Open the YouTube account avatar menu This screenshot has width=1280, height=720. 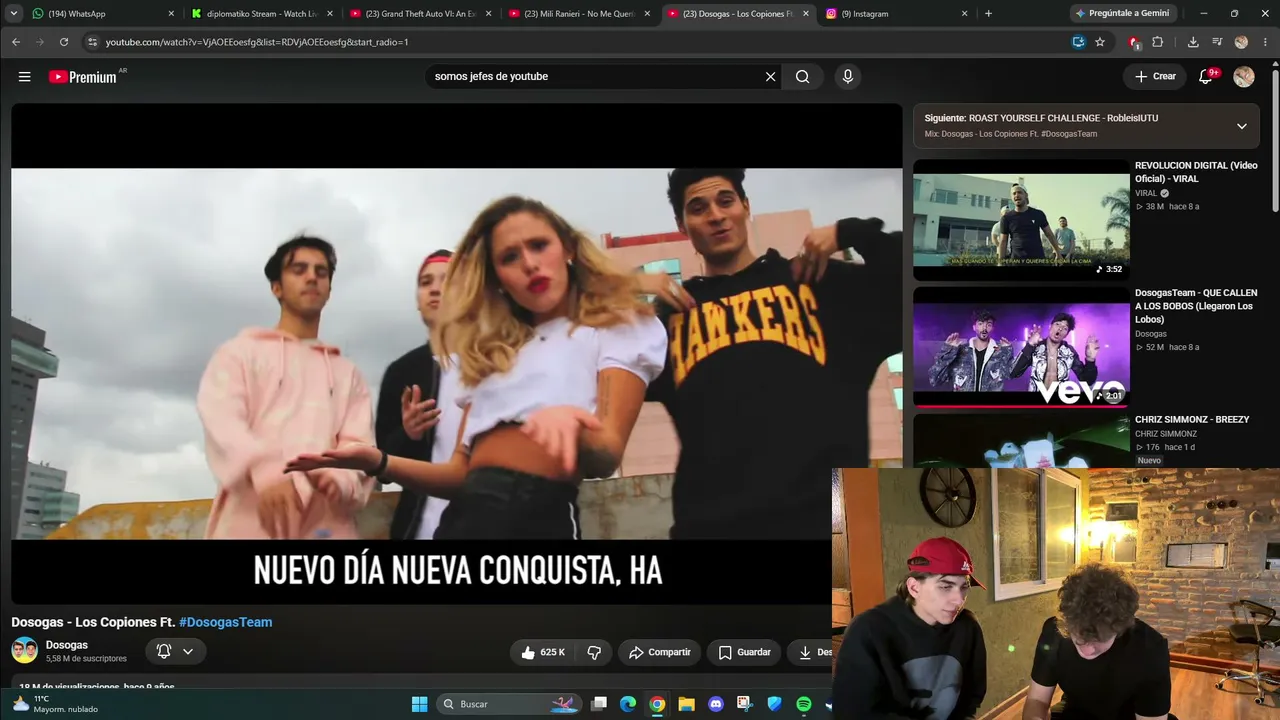(1244, 77)
